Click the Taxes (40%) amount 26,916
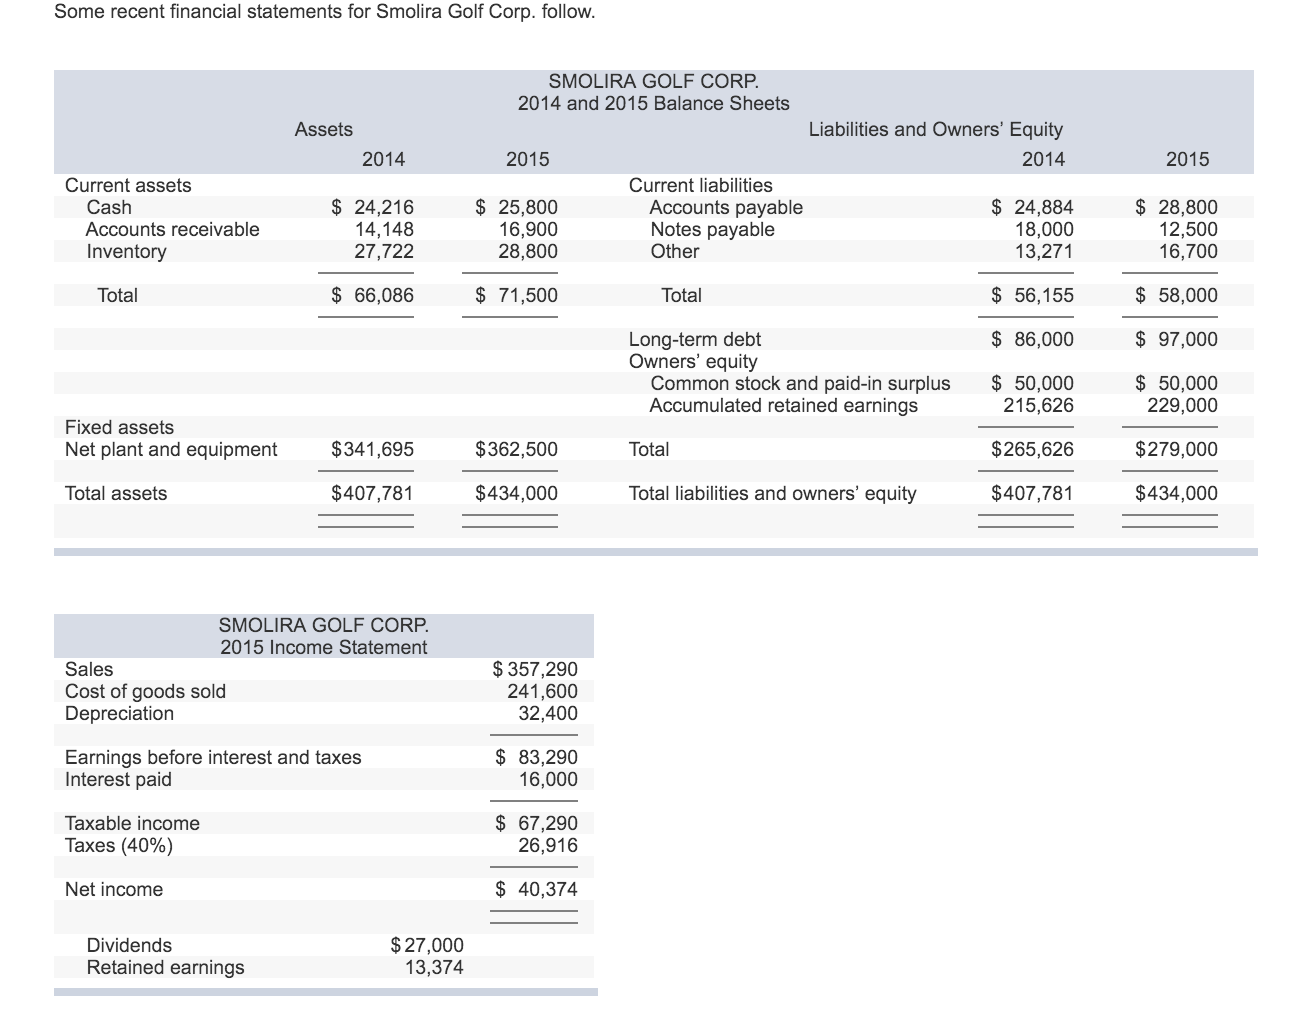Viewport: 1316px width, 1030px height. click(548, 845)
